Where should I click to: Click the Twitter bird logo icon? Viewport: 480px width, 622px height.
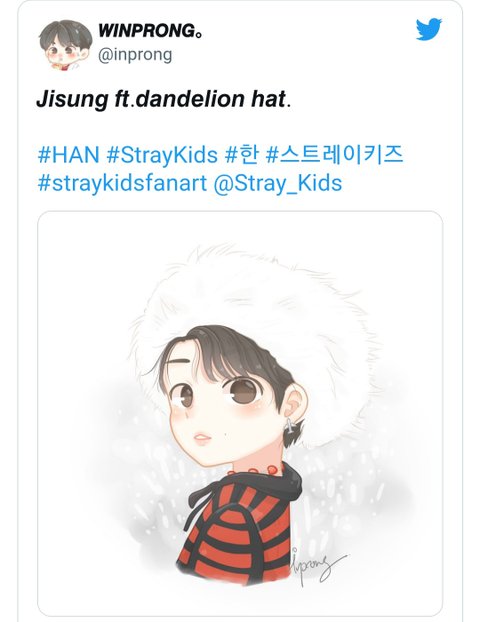tap(429, 29)
